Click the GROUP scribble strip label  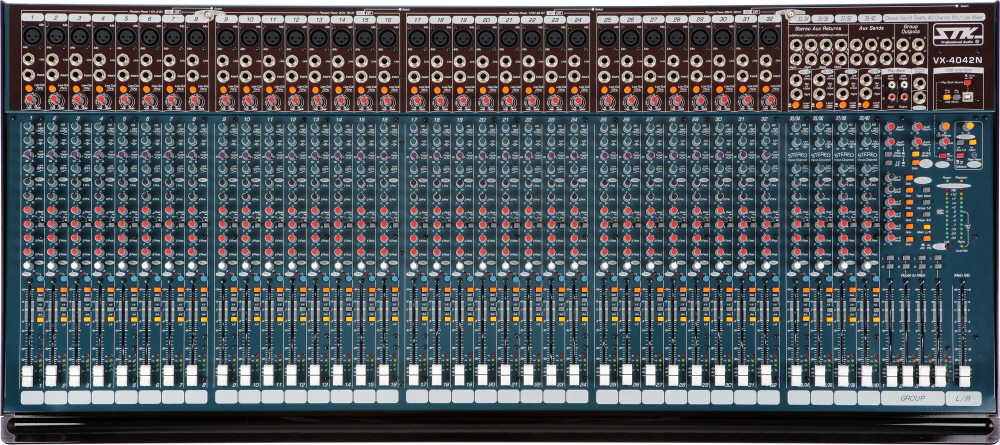[x=912, y=398]
